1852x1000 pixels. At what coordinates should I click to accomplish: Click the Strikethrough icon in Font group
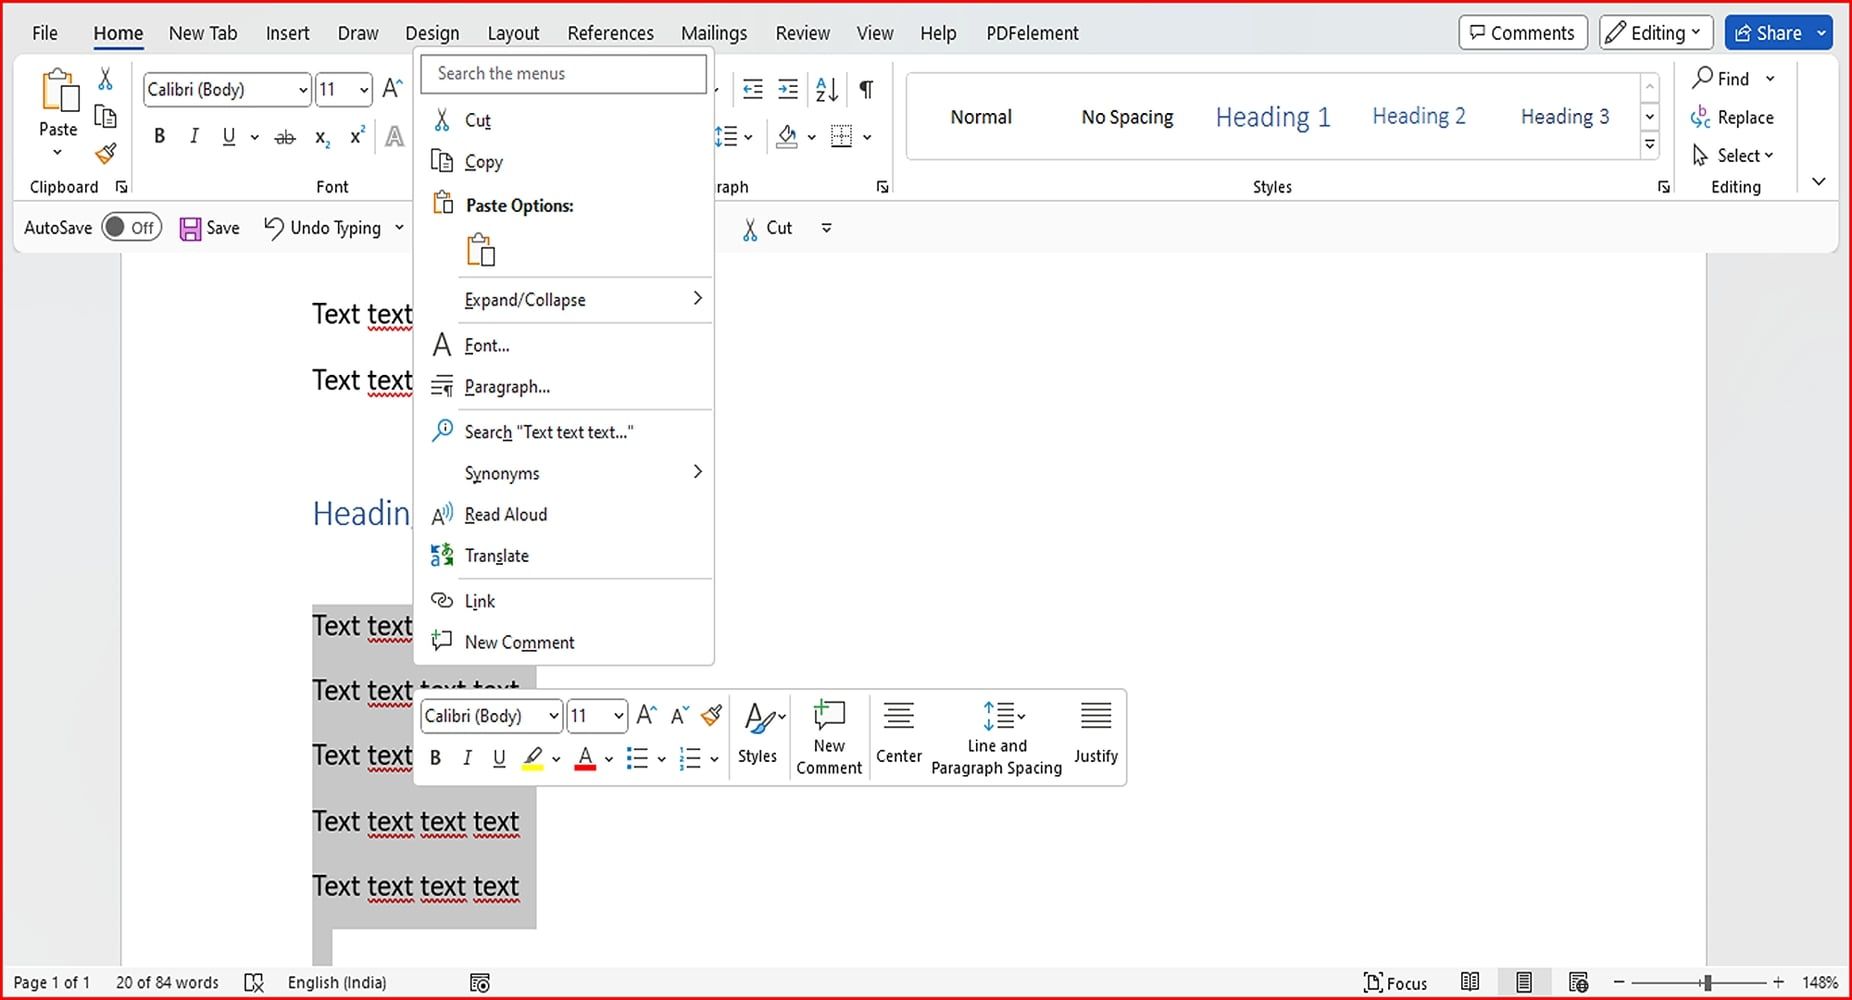pos(285,137)
